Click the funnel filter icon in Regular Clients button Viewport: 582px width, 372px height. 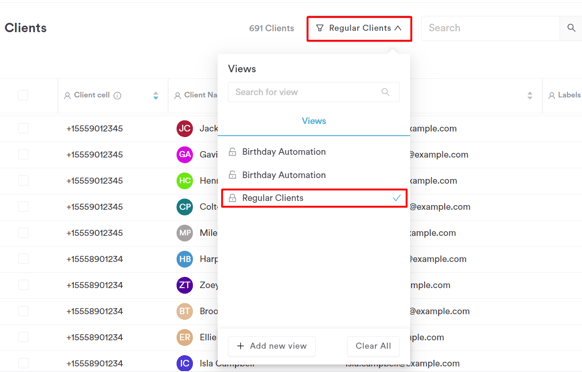pyautogui.click(x=320, y=28)
